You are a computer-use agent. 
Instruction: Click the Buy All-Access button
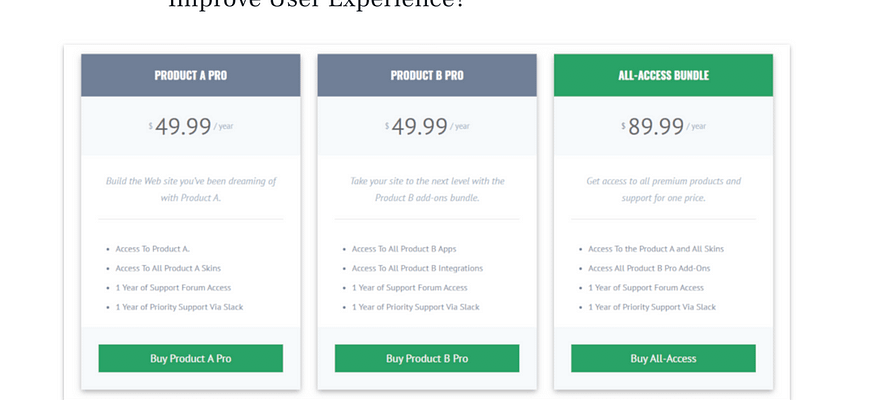point(663,358)
